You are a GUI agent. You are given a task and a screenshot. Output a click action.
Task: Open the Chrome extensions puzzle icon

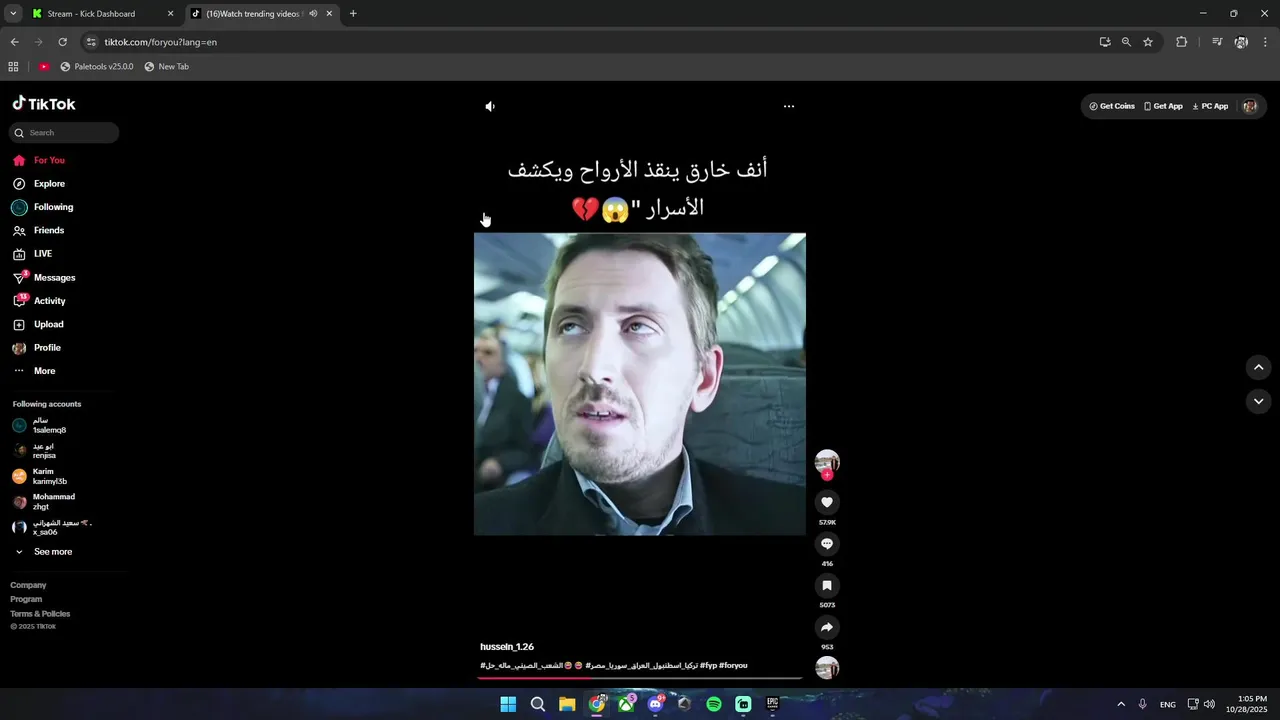coord(1181,42)
